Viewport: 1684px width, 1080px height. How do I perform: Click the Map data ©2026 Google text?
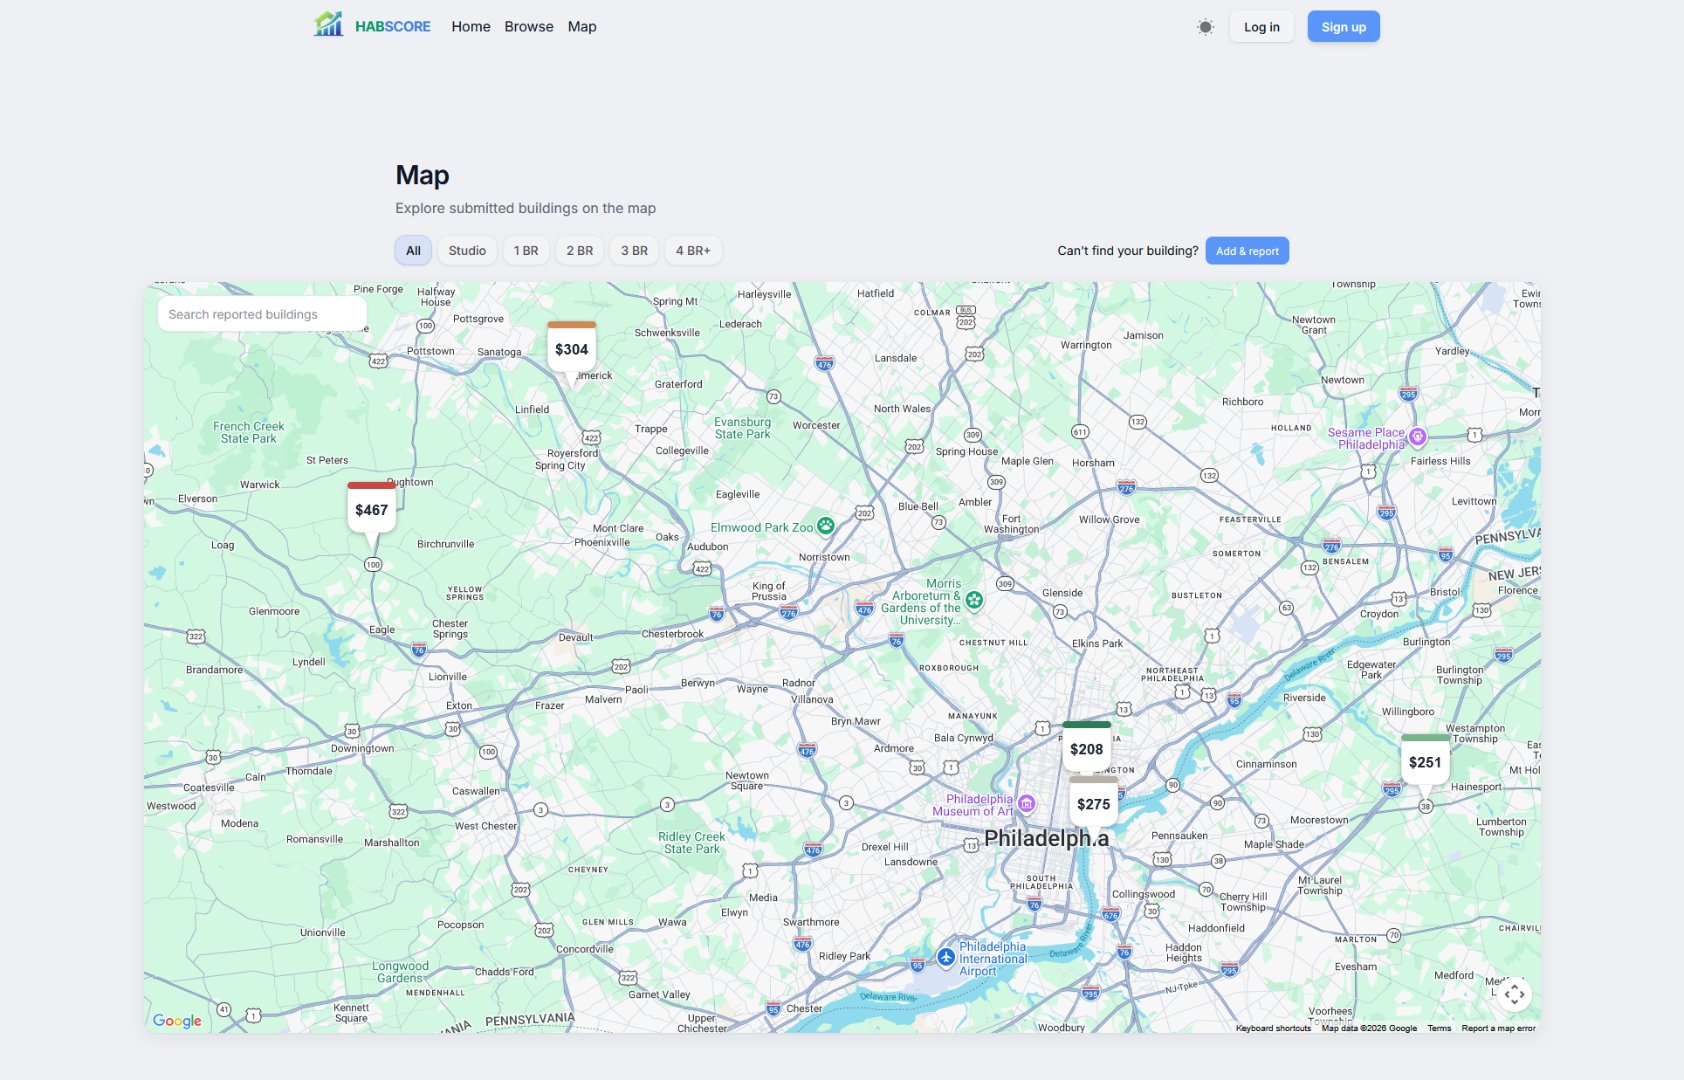1369,1028
